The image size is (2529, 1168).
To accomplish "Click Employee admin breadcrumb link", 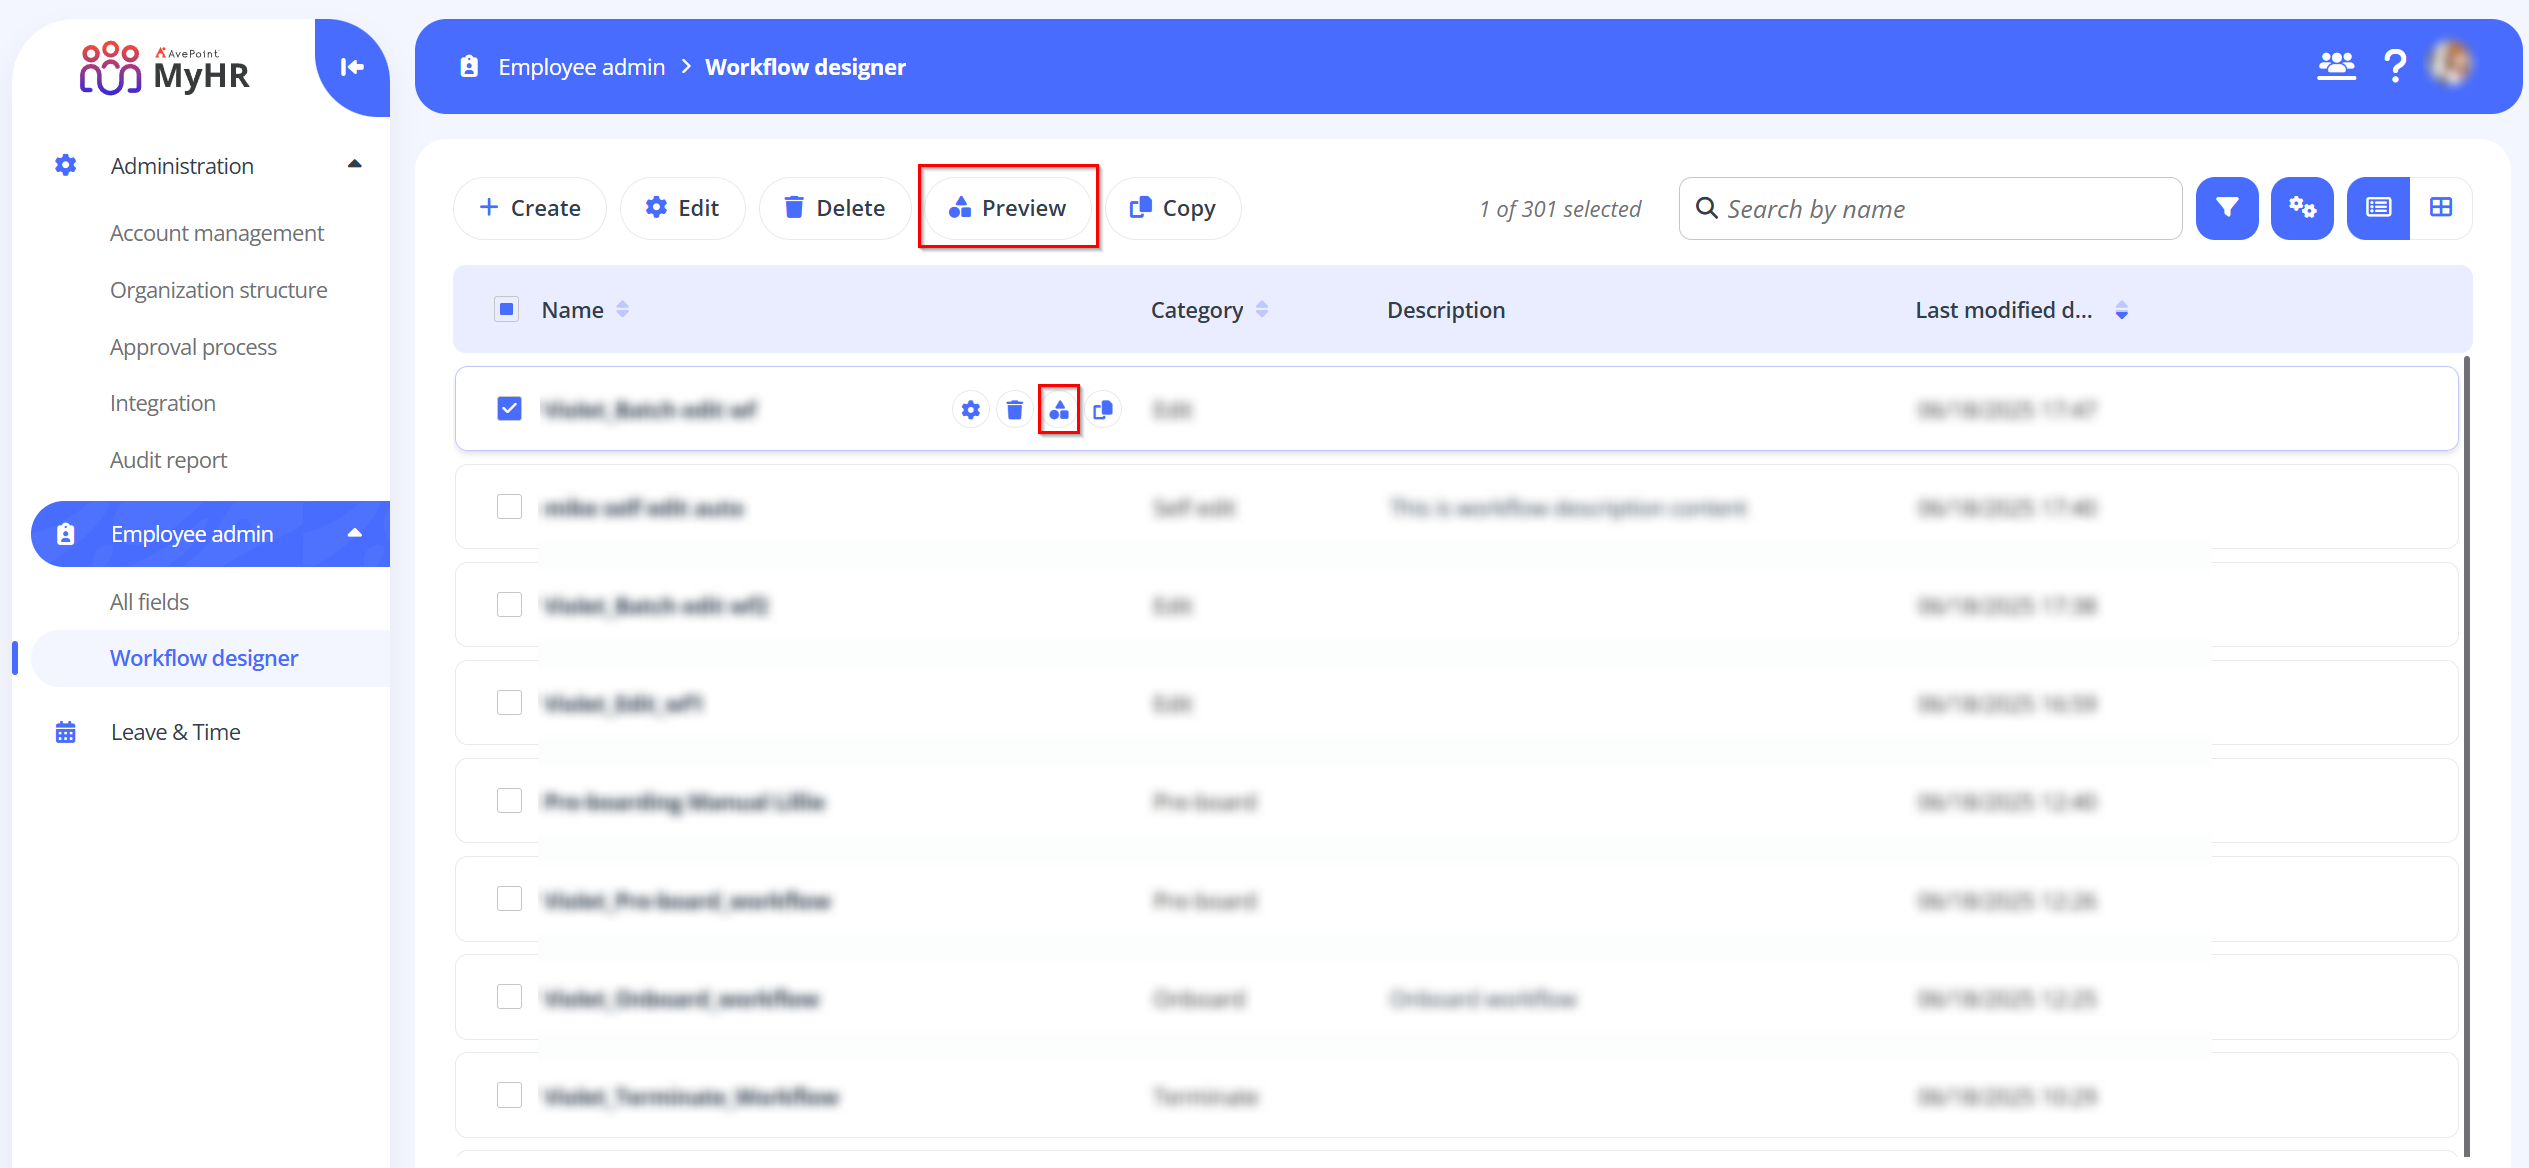I will (581, 67).
